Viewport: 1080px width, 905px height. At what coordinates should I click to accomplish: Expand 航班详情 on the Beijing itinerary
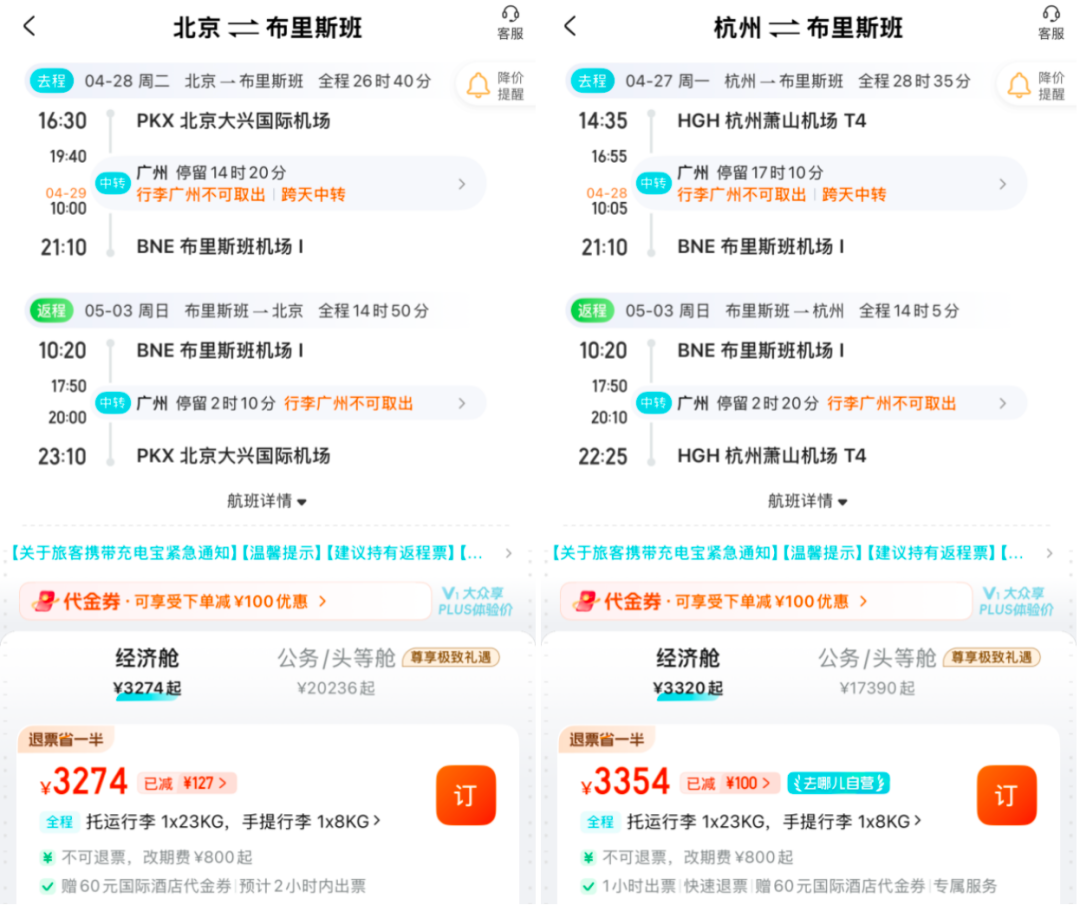[267, 501]
